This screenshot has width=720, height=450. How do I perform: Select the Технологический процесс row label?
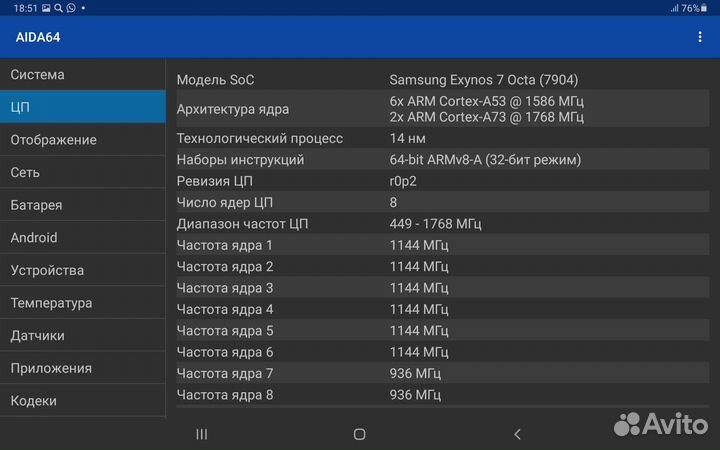coord(260,138)
